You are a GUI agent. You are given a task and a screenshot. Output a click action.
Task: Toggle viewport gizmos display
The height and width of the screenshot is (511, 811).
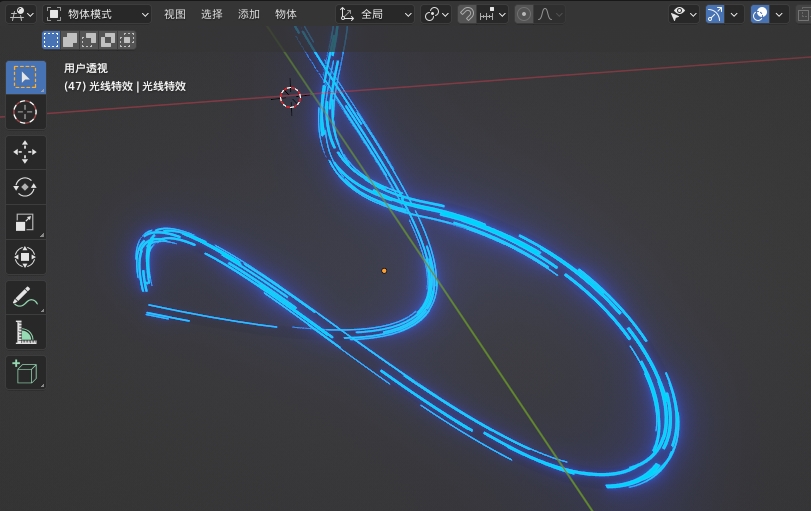point(715,14)
